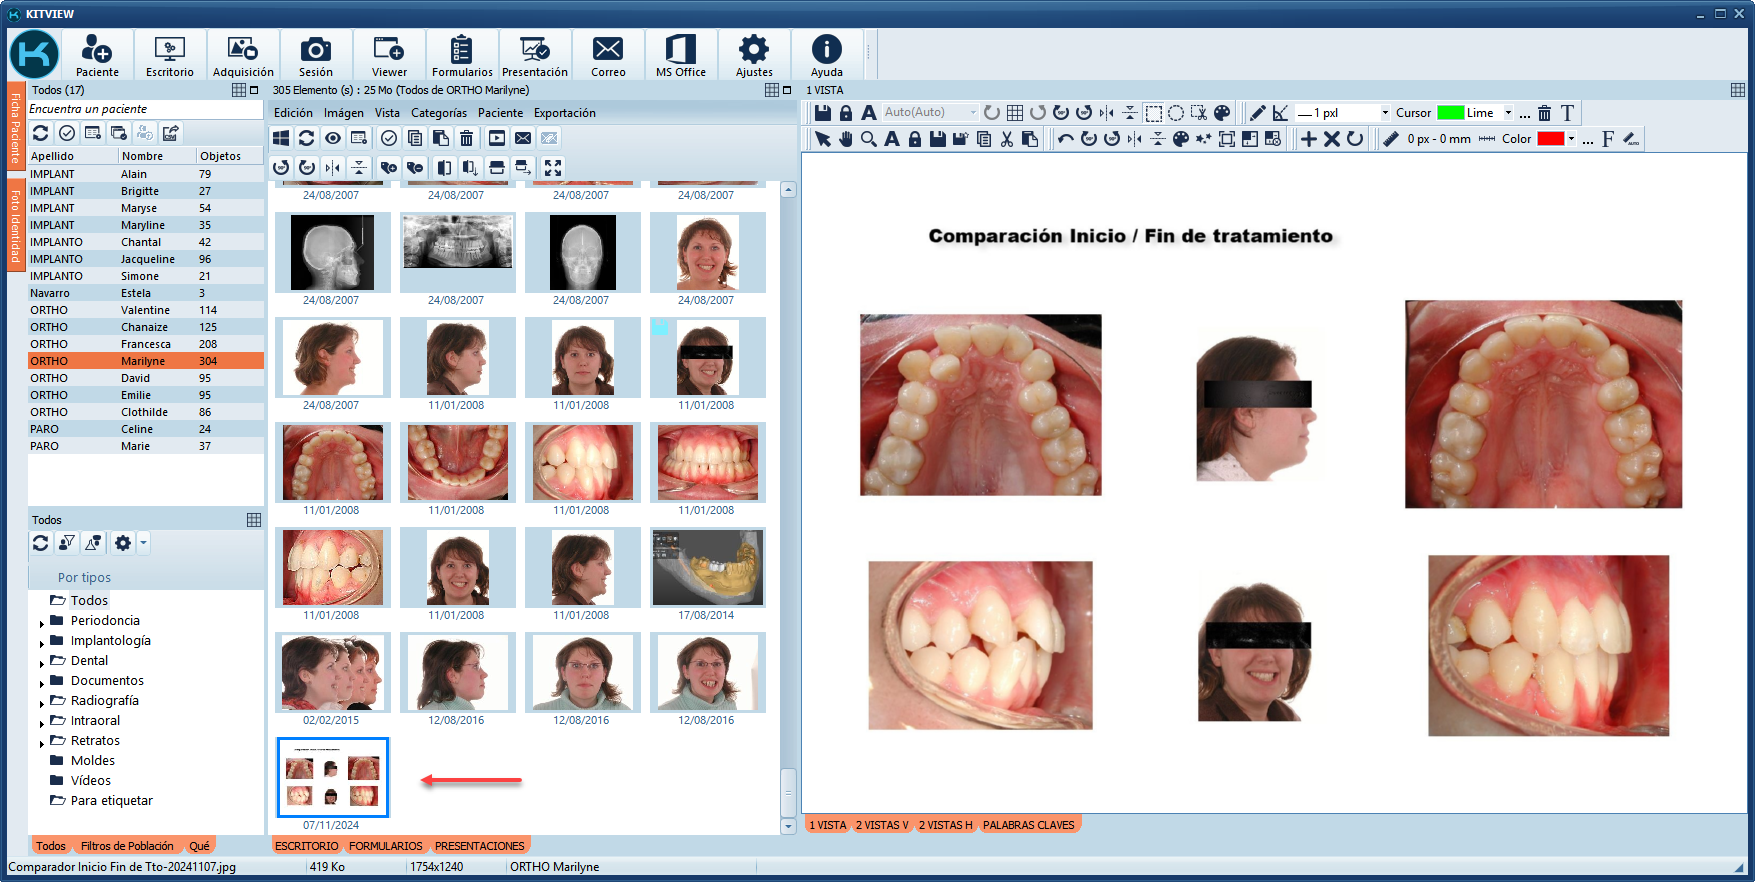1755x882 pixels.
Task: Select the magnifier zoom tool
Action: (x=868, y=139)
